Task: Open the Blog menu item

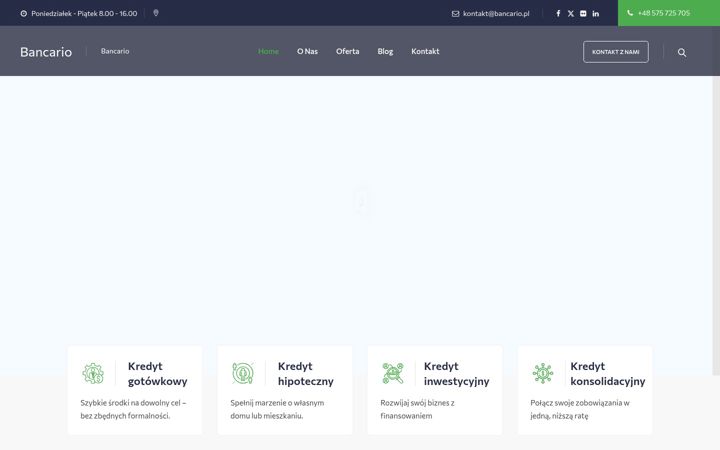Action: coord(385,51)
